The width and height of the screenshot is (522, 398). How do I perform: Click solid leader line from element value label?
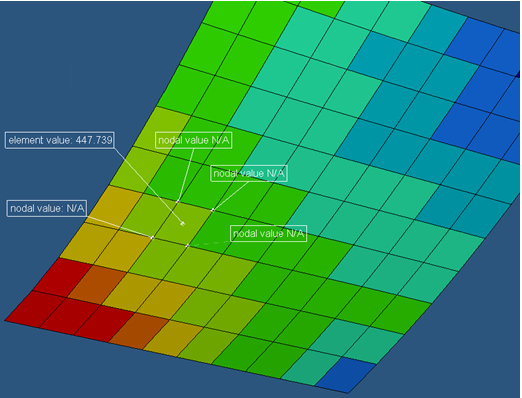tap(148, 186)
